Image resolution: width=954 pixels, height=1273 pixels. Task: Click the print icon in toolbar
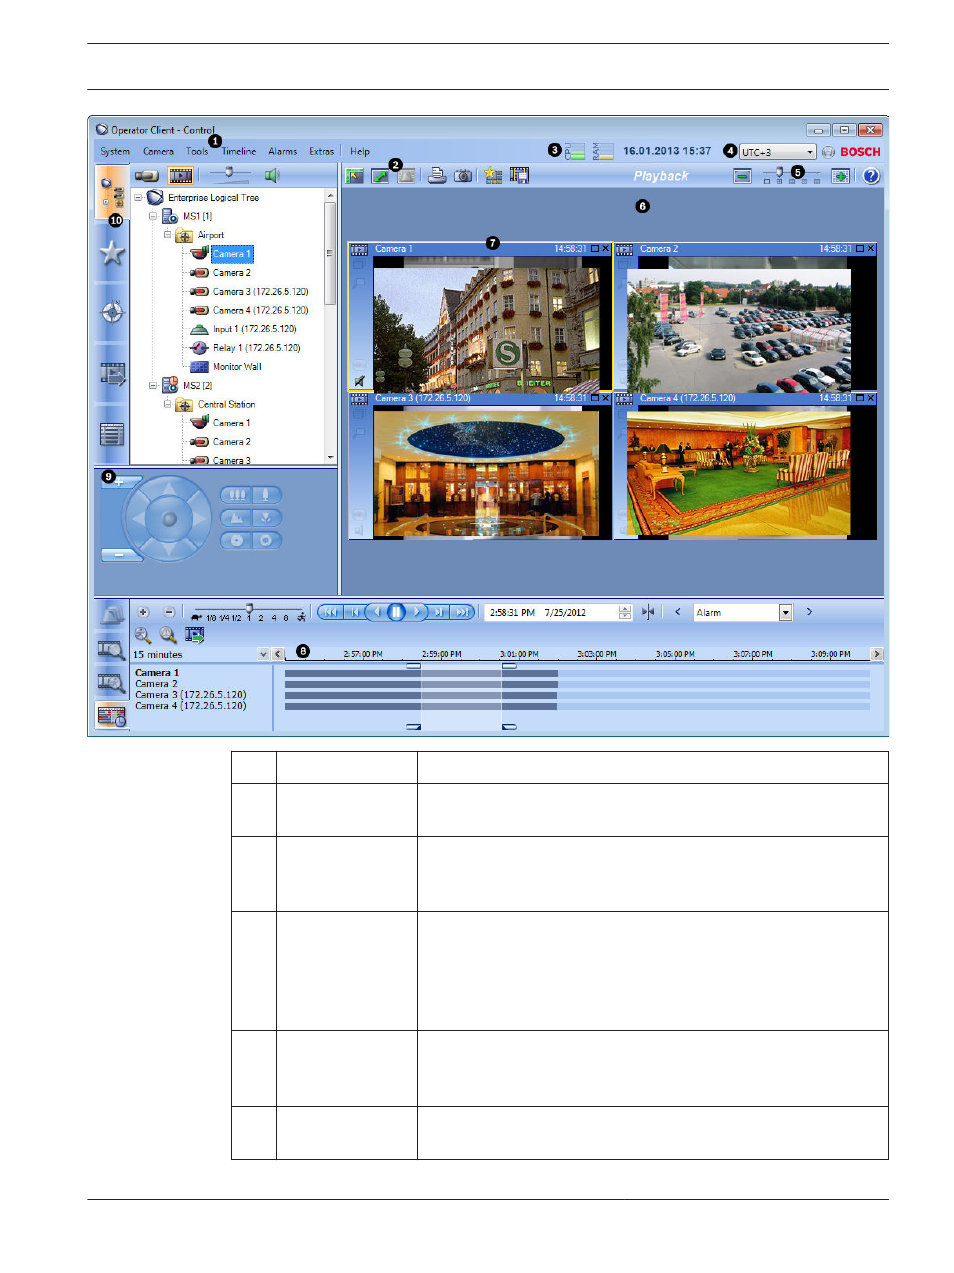pyautogui.click(x=437, y=176)
